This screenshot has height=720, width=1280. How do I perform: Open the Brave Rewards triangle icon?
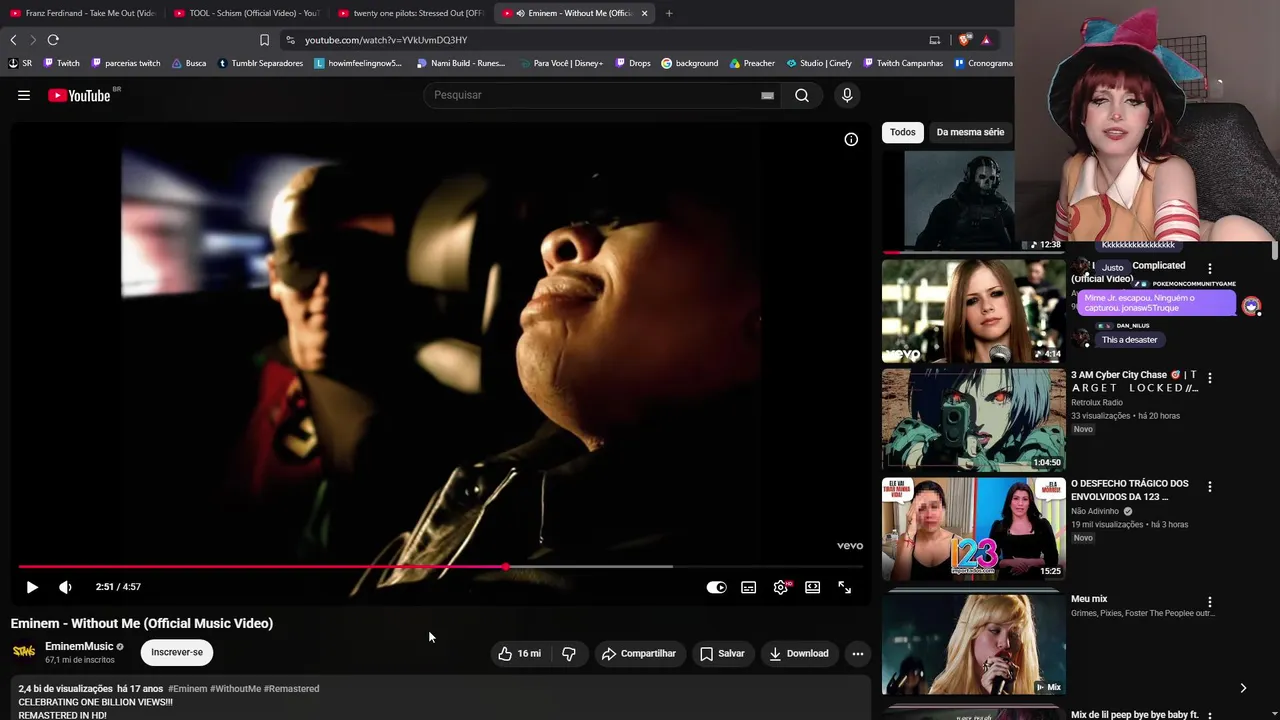click(x=986, y=40)
